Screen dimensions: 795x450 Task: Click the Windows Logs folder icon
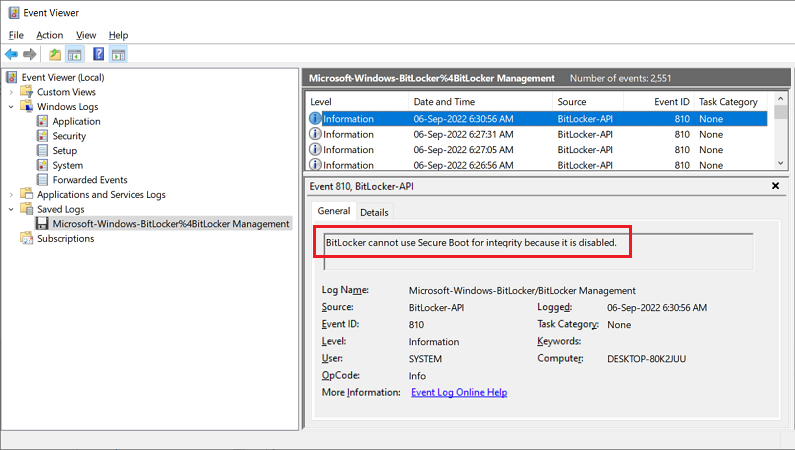[x=26, y=106]
